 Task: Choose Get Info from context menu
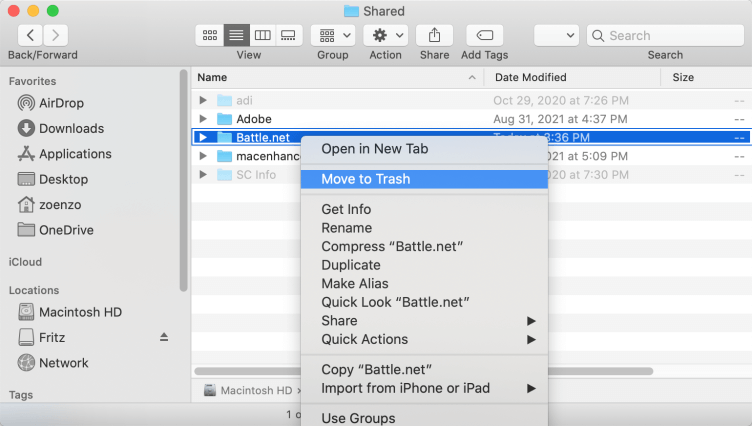coord(424,209)
